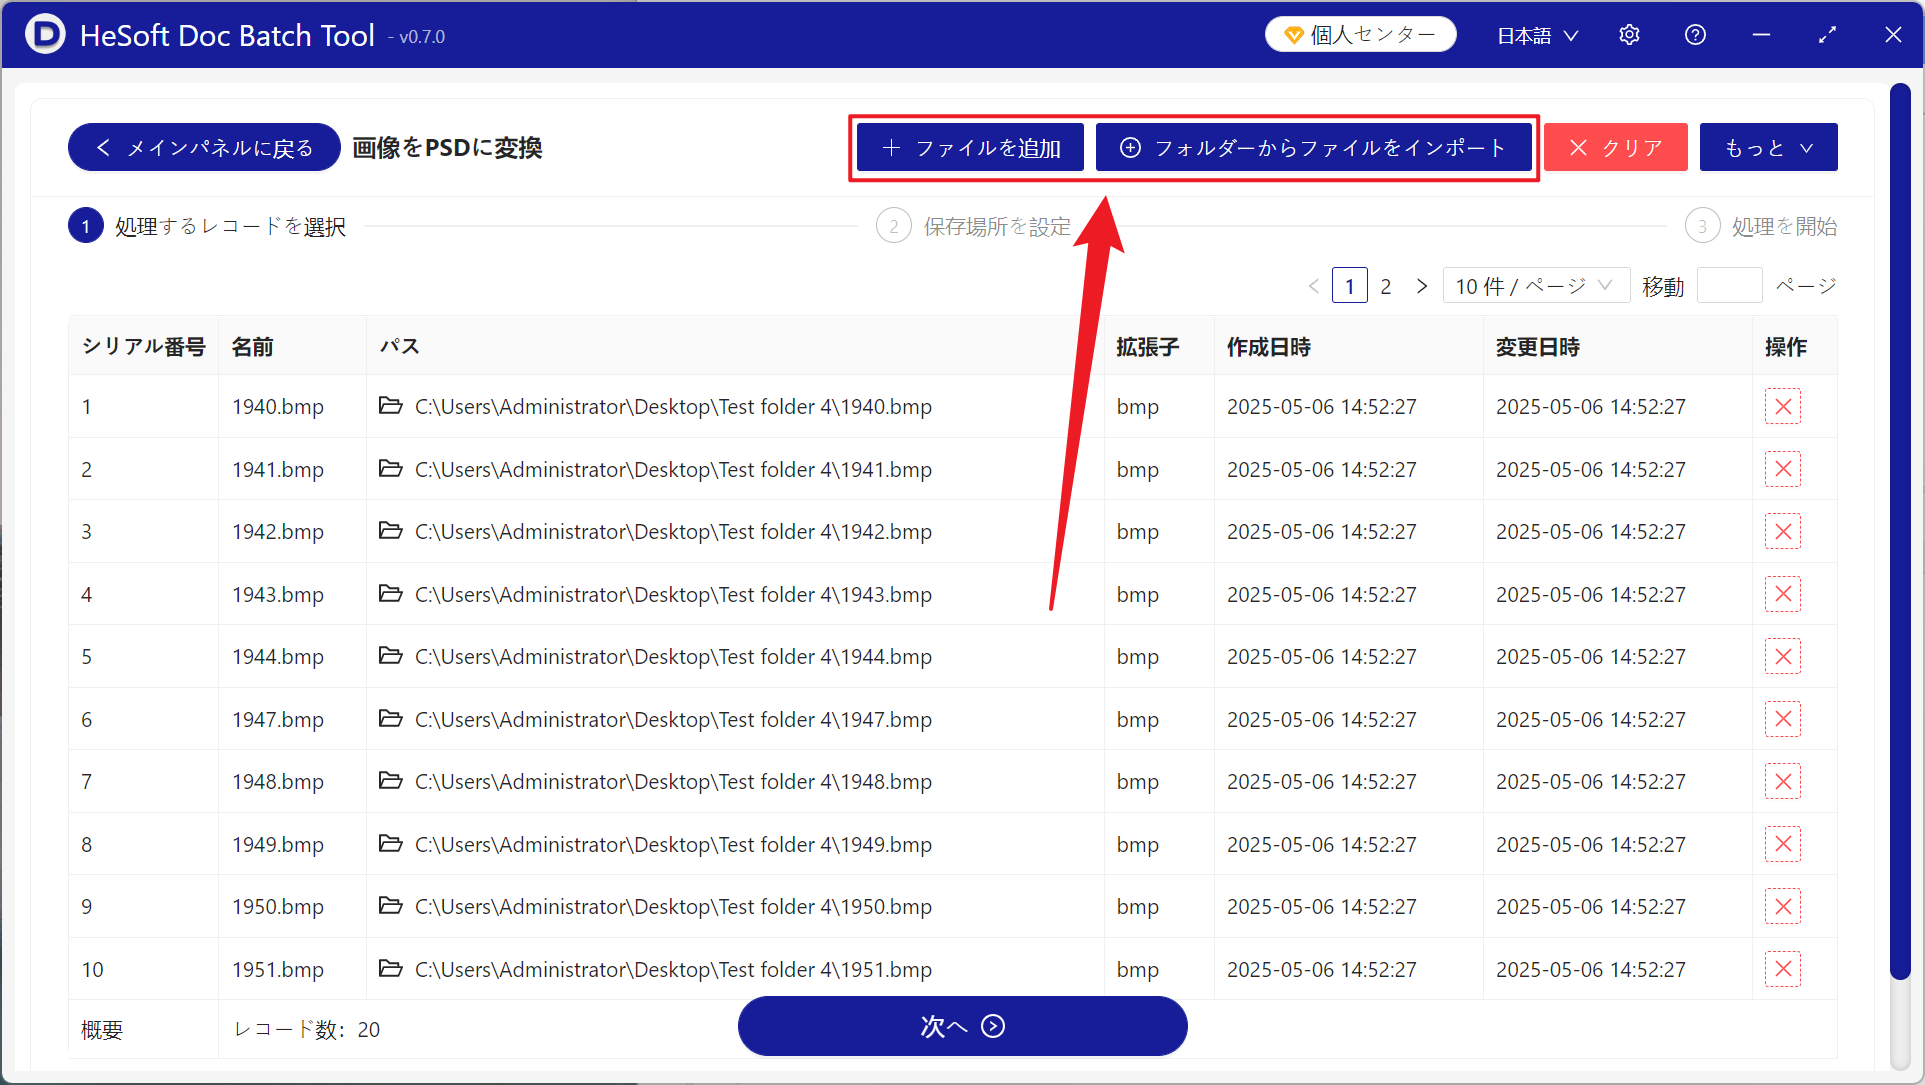1925x1085 pixels.
Task: Open folder icon for 1951.bmp path
Action: [x=391, y=968]
